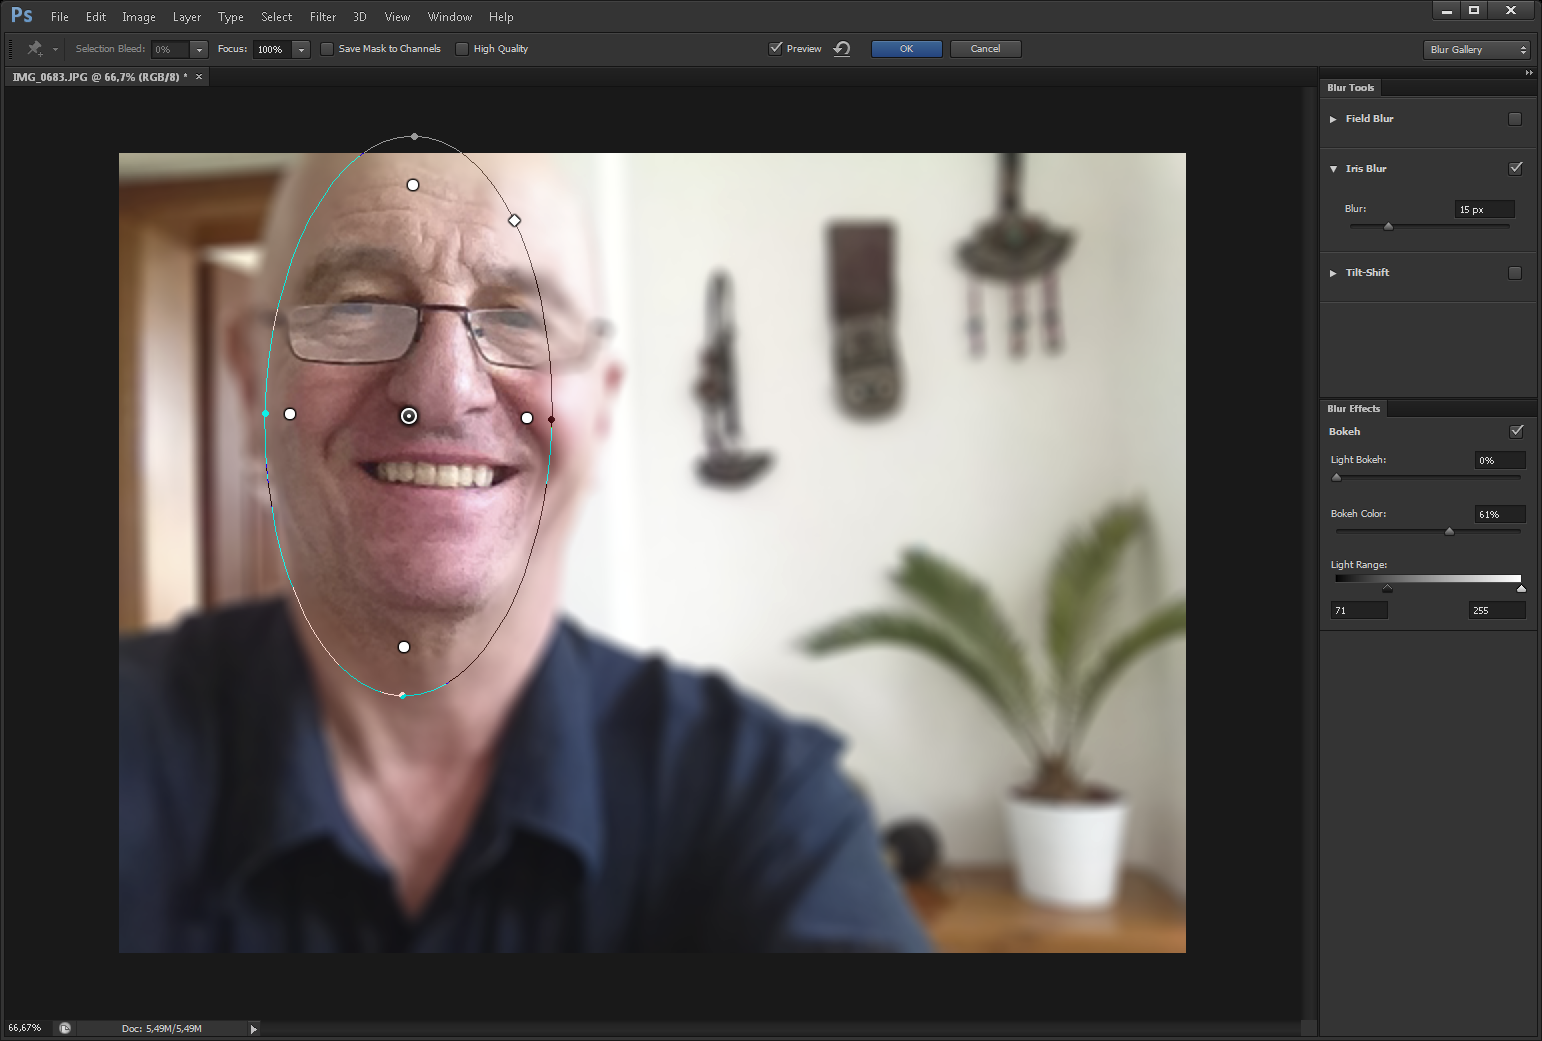Toggle the Preview checkbox off

click(x=775, y=49)
